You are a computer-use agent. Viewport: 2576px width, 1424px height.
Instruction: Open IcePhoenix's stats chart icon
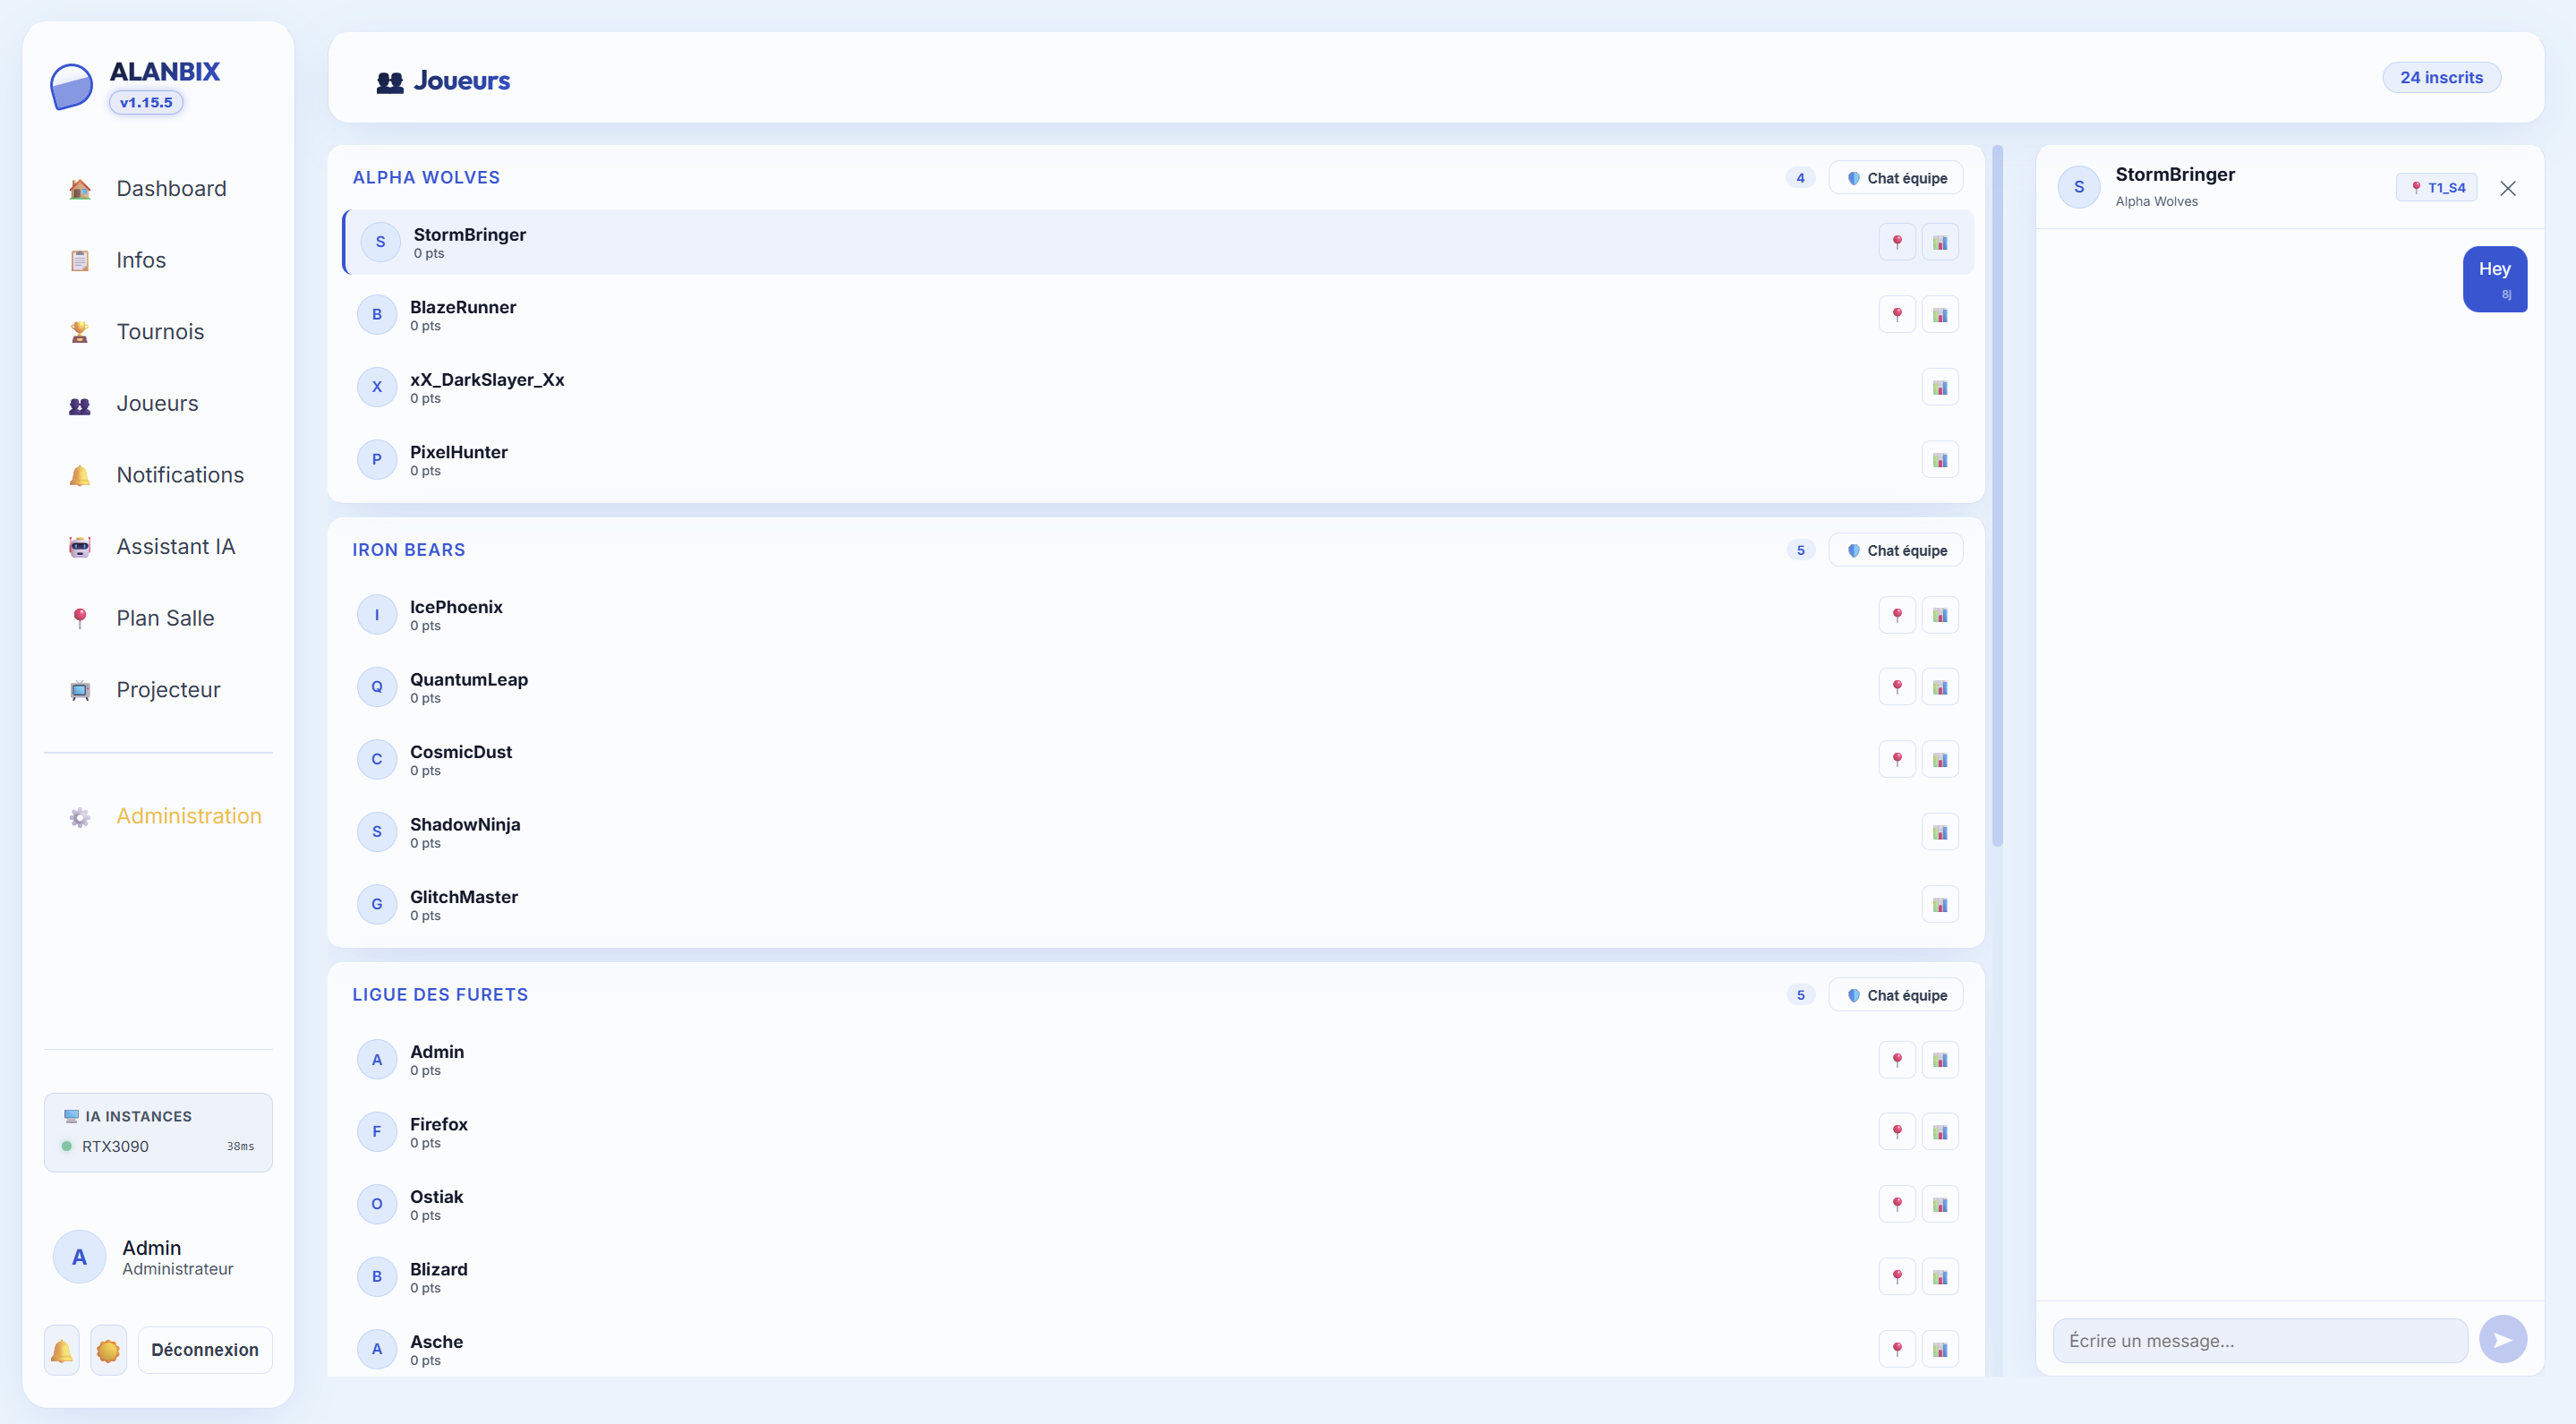[1940, 615]
